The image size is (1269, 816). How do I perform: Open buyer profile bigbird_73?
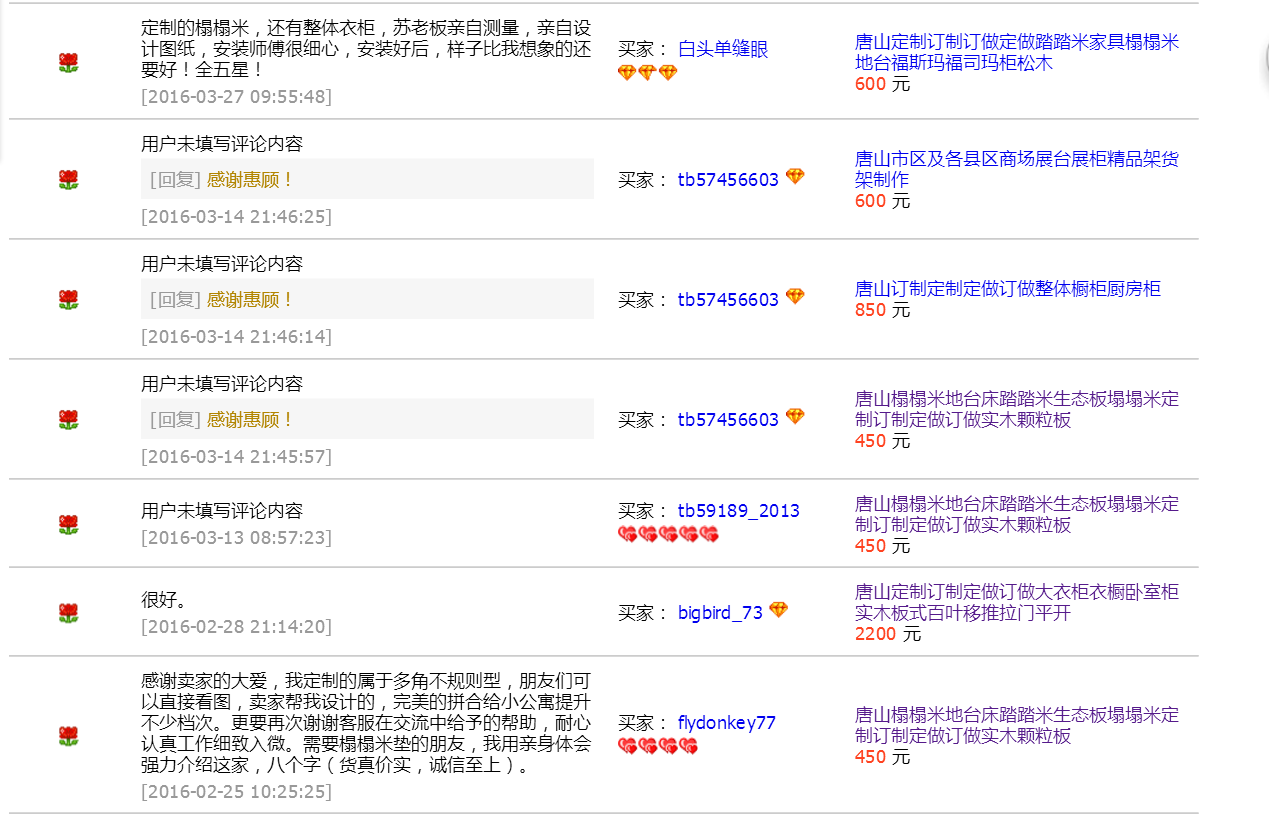coord(720,613)
